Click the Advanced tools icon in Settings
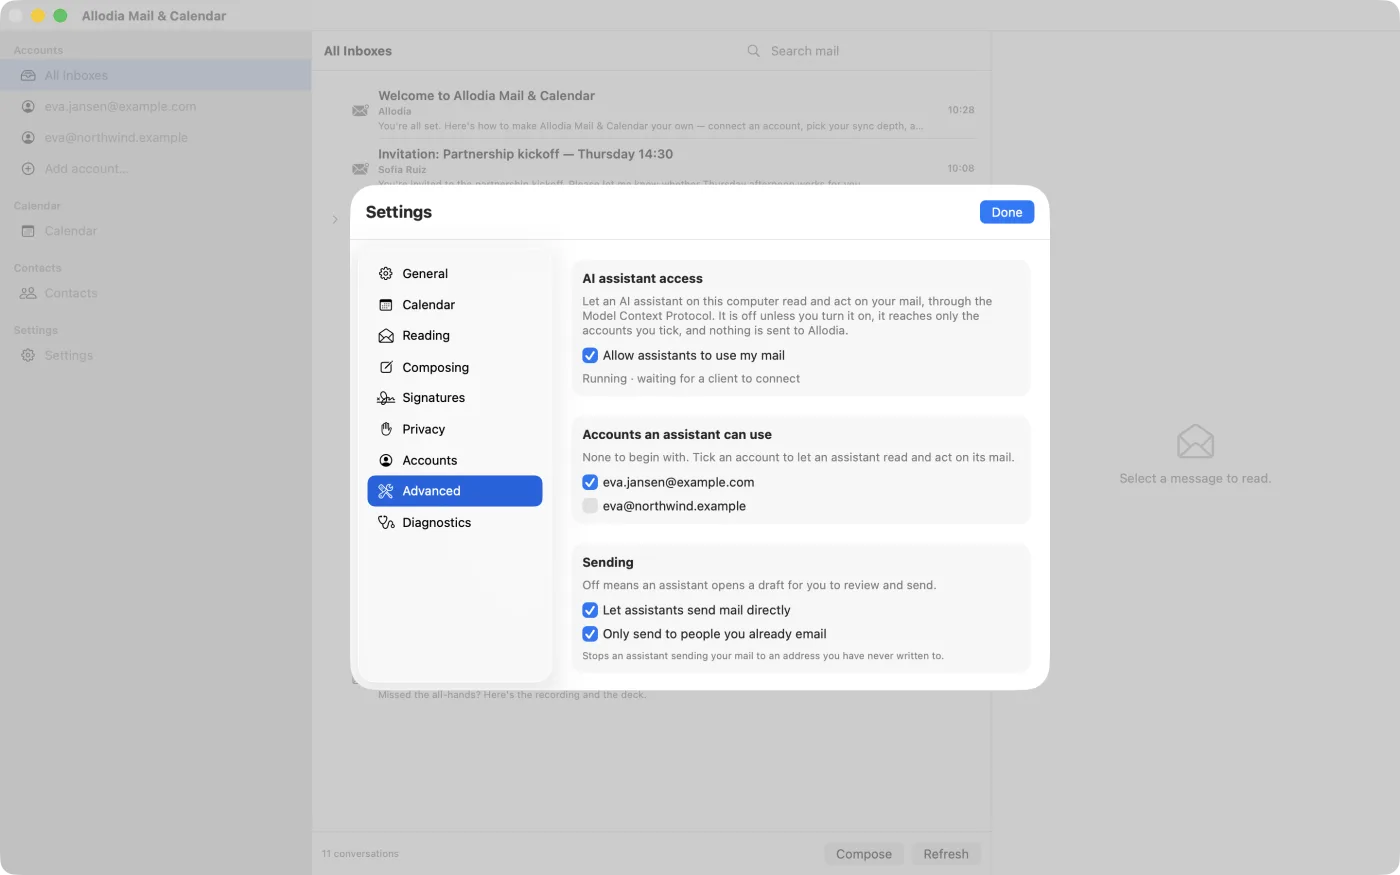 (386, 491)
